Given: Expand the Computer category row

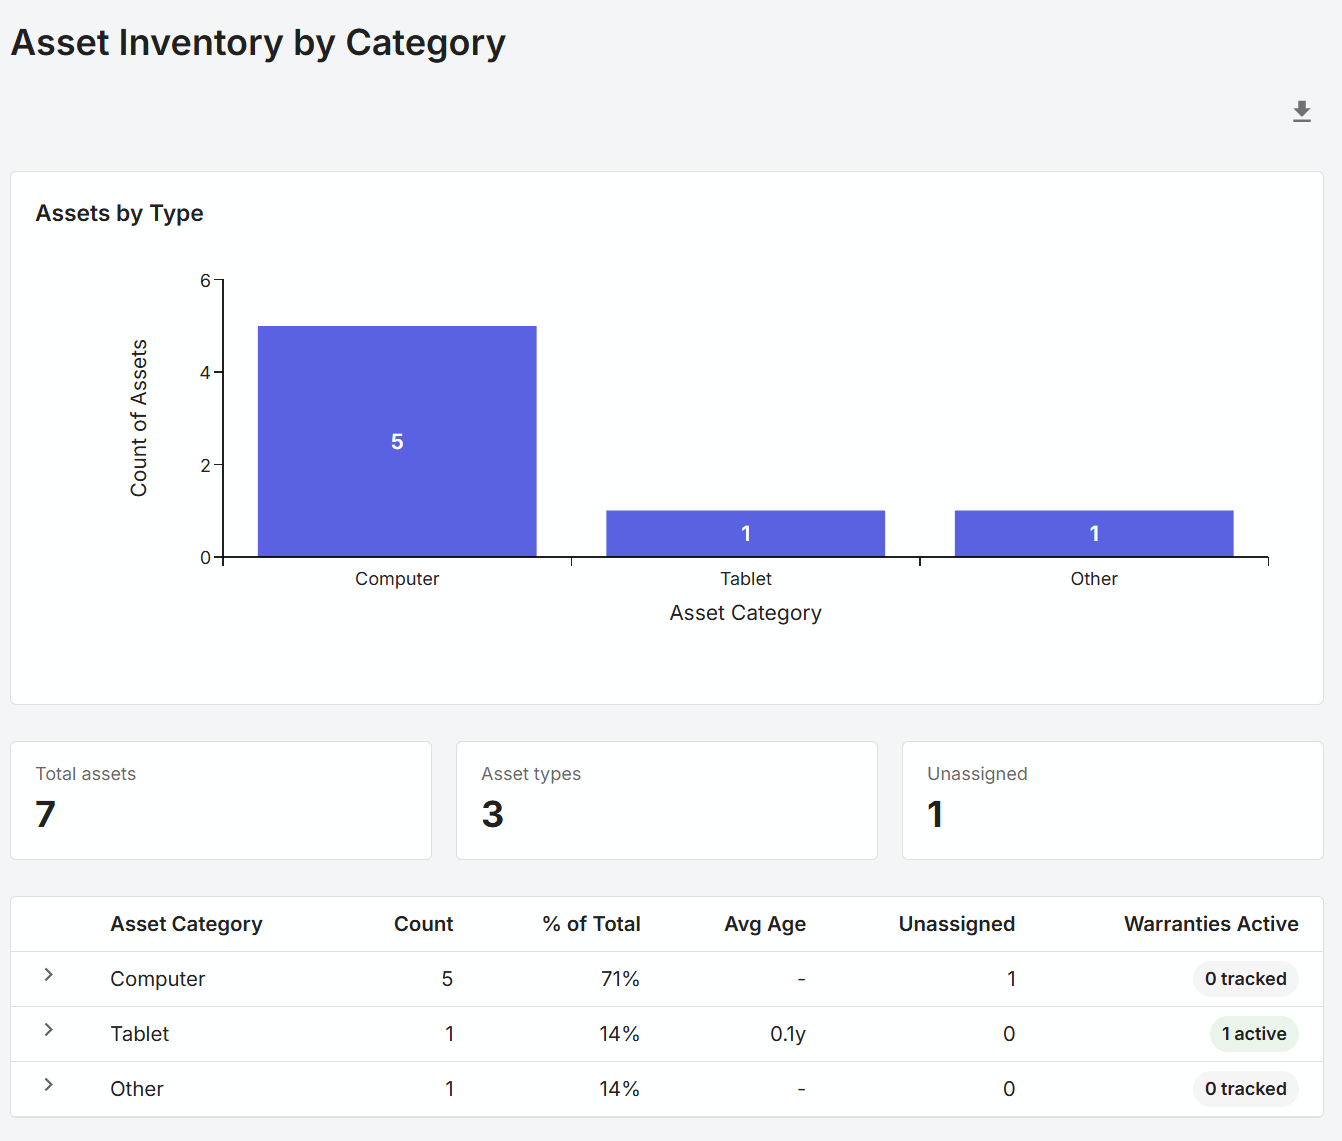Looking at the screenshot, I should (49, 978).
